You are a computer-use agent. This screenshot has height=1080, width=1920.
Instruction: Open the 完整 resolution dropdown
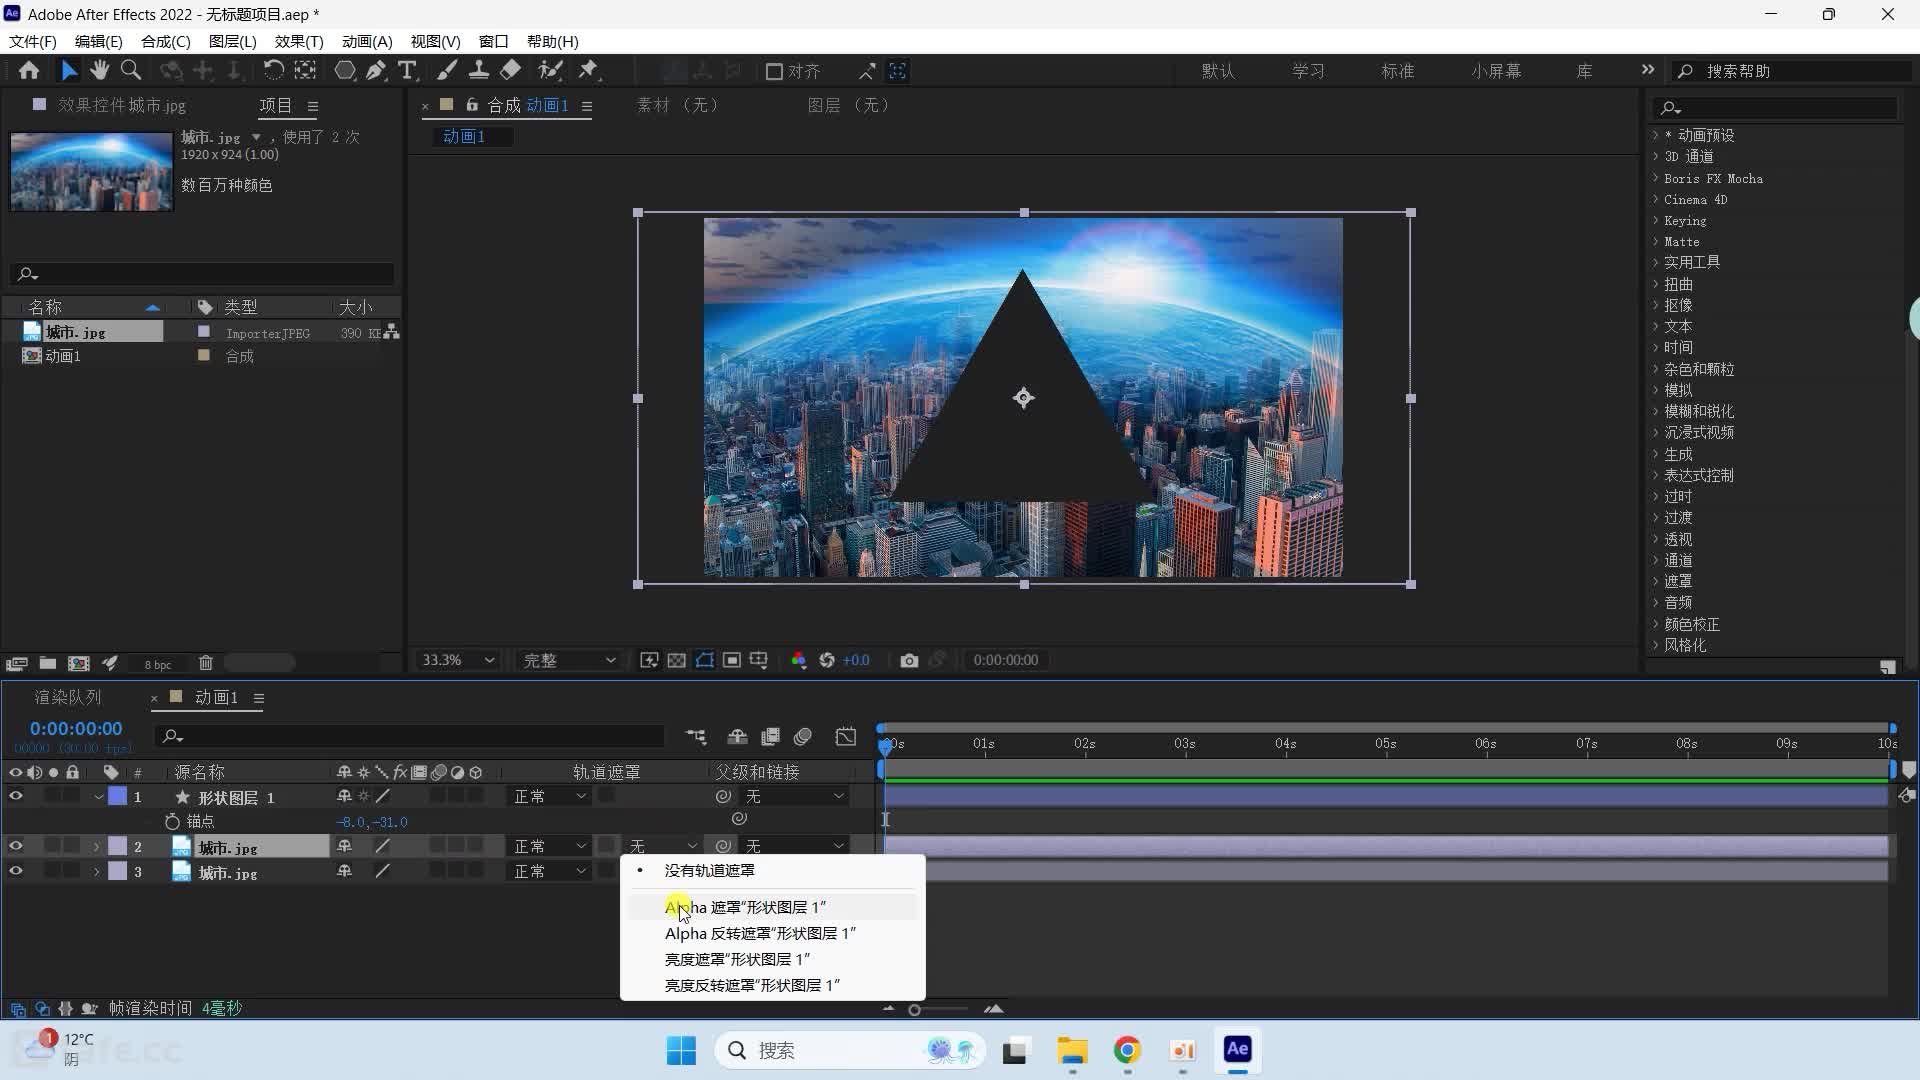coord(569,660)
